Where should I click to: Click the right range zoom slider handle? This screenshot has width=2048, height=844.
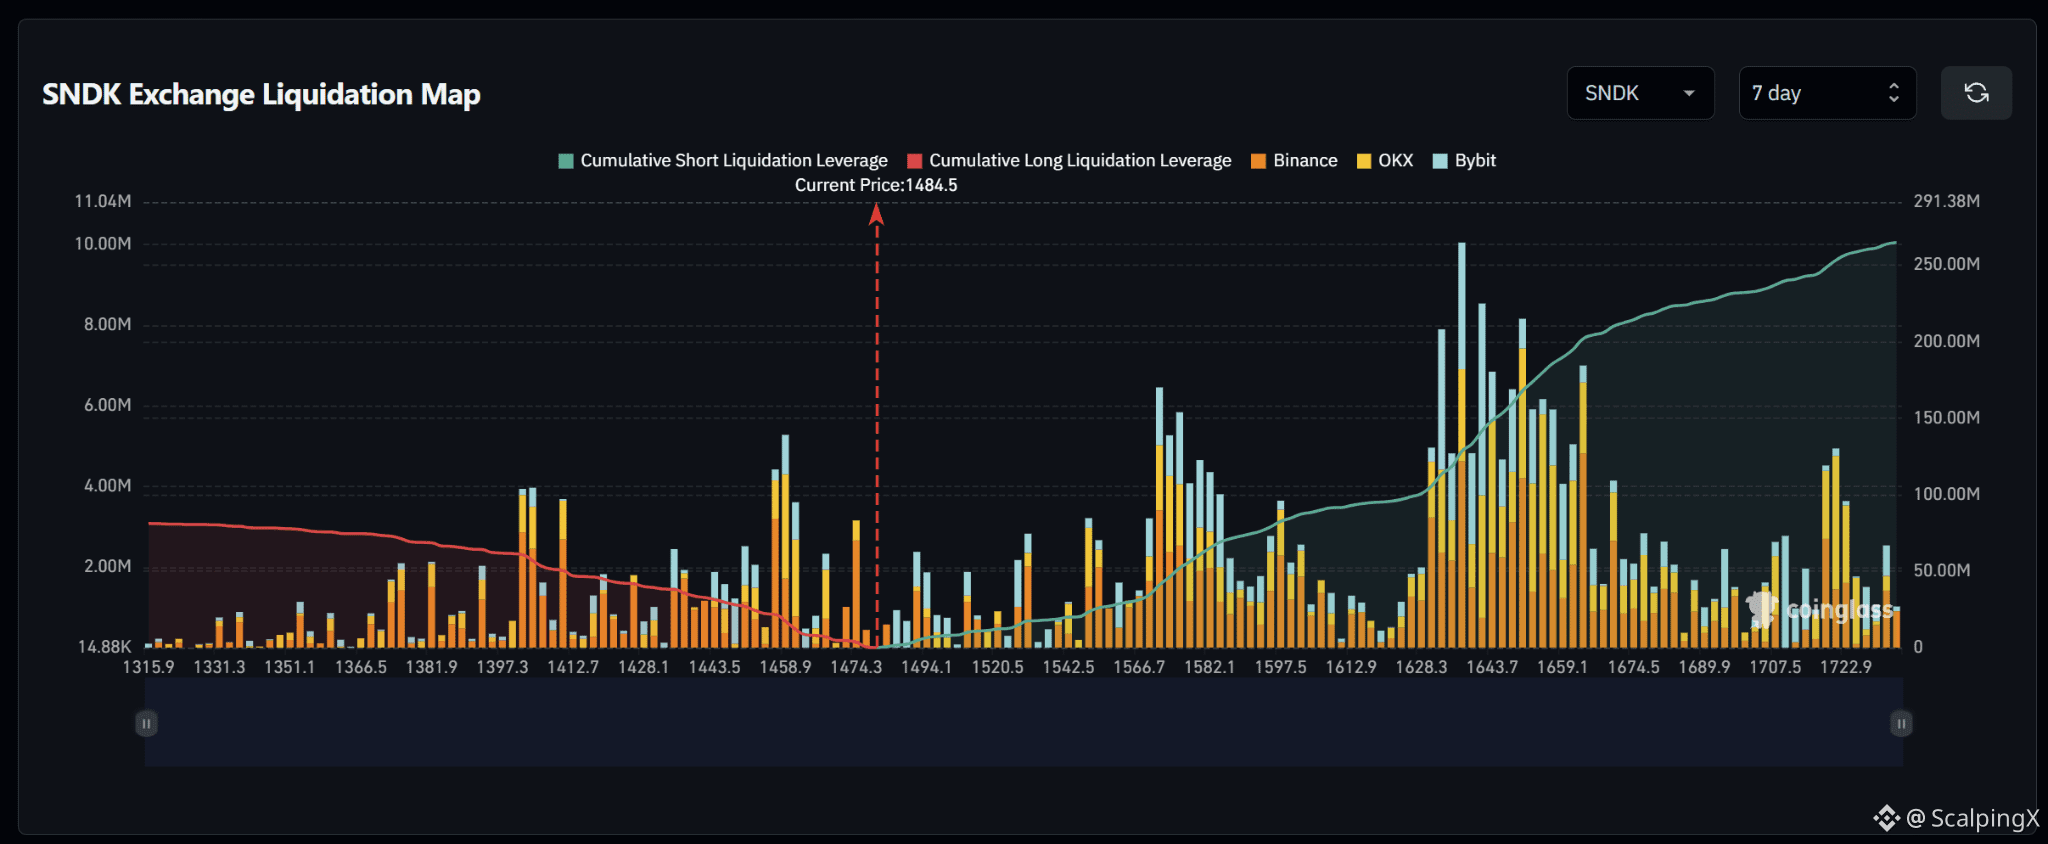1901,723
